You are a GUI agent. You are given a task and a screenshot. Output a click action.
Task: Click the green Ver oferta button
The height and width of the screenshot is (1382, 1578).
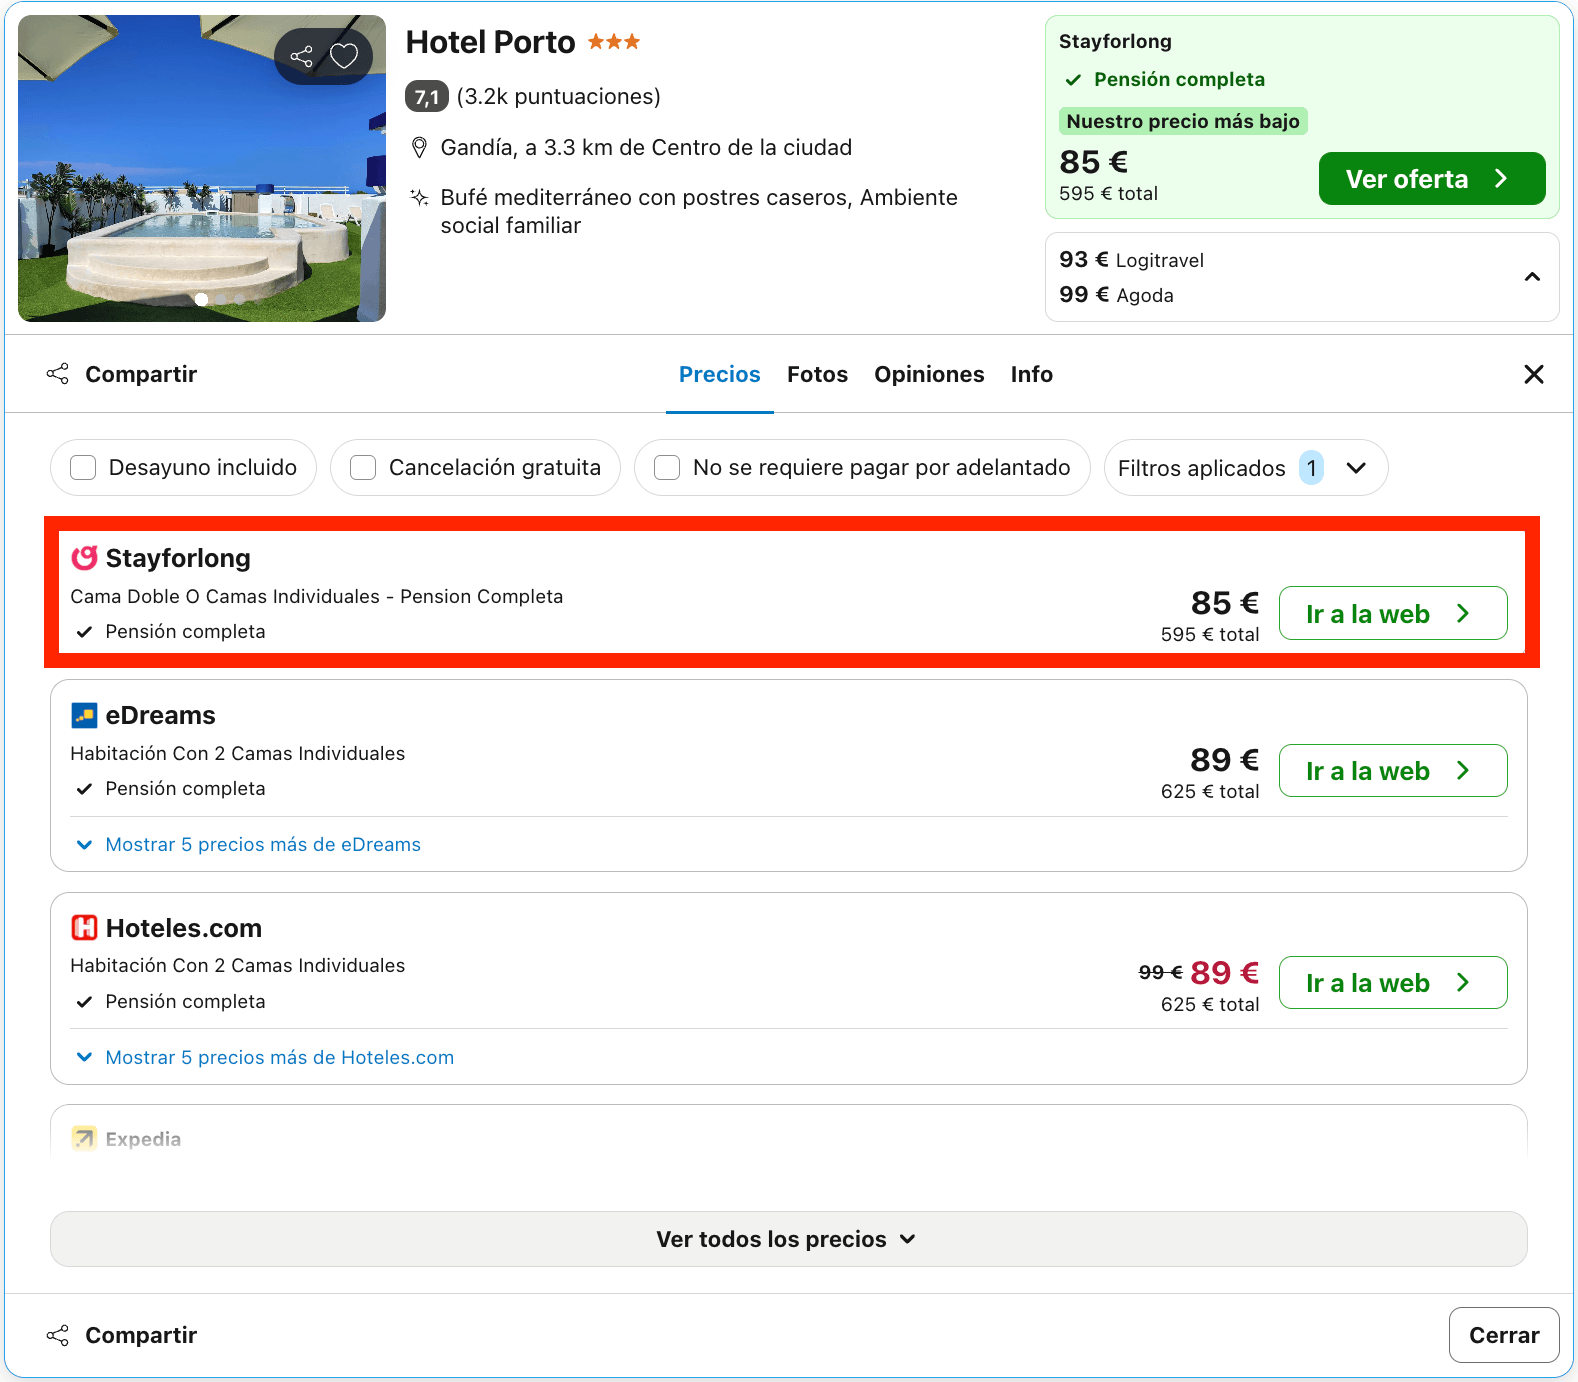point(1432,179)
